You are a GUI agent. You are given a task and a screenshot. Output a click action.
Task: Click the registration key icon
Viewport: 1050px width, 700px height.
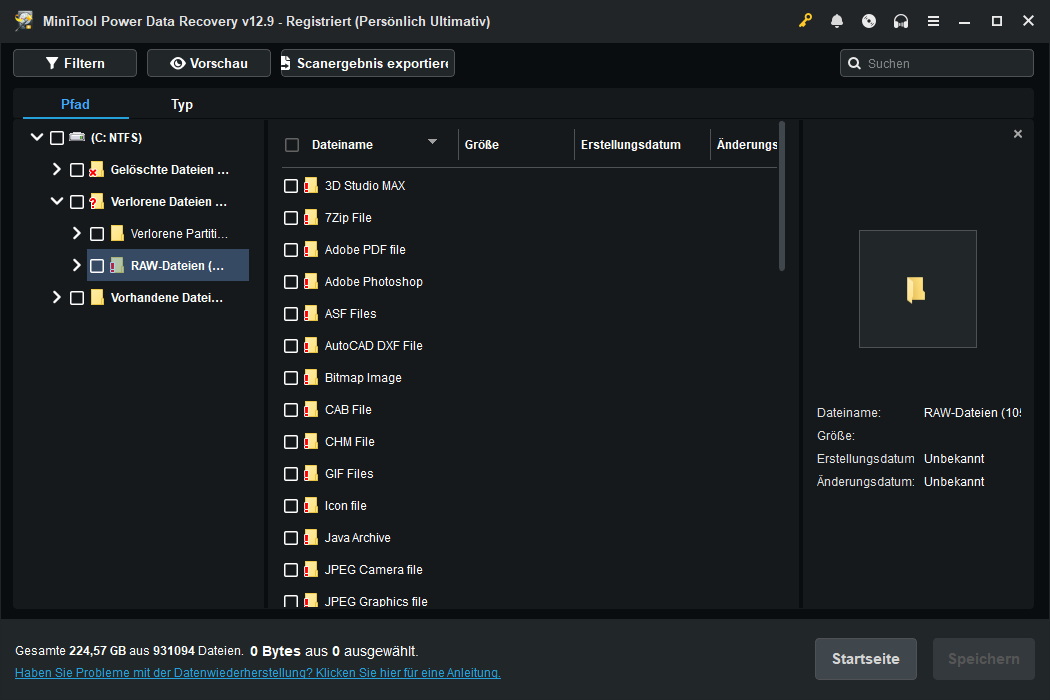[x=805, y=21]
